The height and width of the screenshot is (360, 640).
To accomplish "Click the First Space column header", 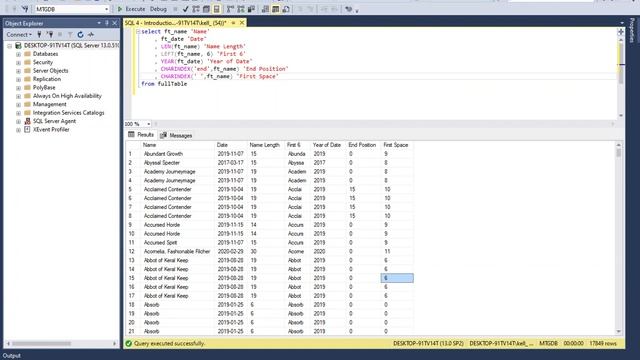I will tap(397, 145).
